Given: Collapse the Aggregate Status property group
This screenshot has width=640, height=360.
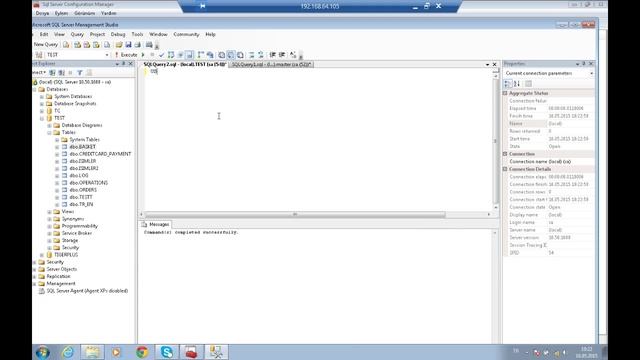Looking at the screenshot, I should [505, 93].
